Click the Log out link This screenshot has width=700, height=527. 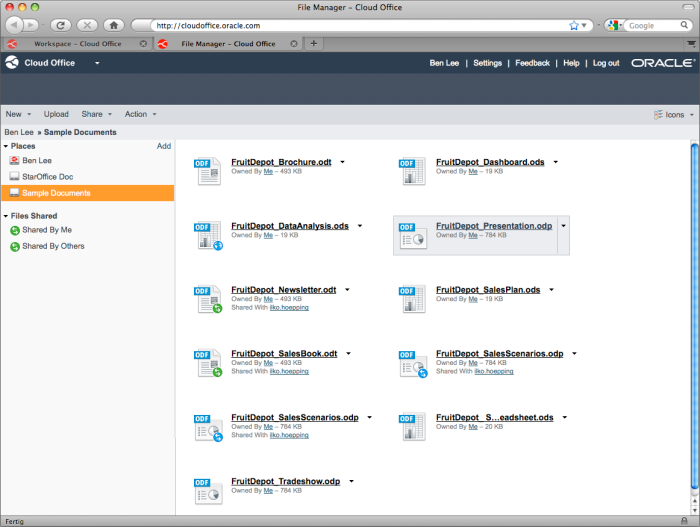(606, 63)
